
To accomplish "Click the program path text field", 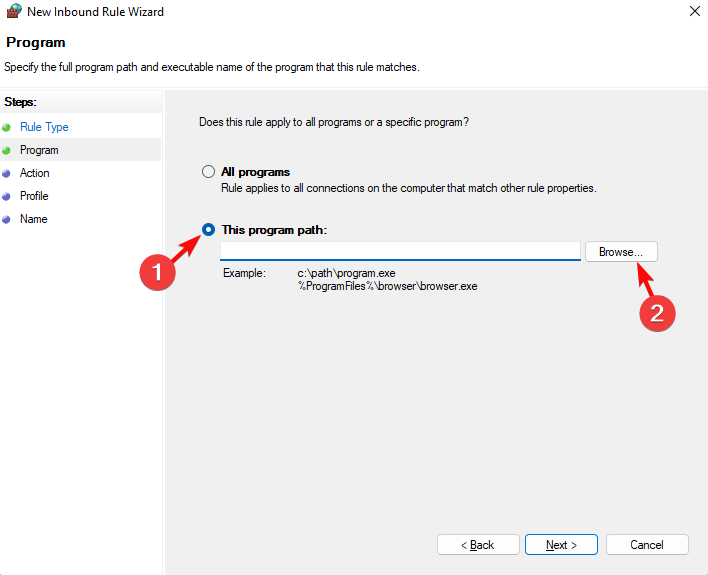I will pos(400,251).
